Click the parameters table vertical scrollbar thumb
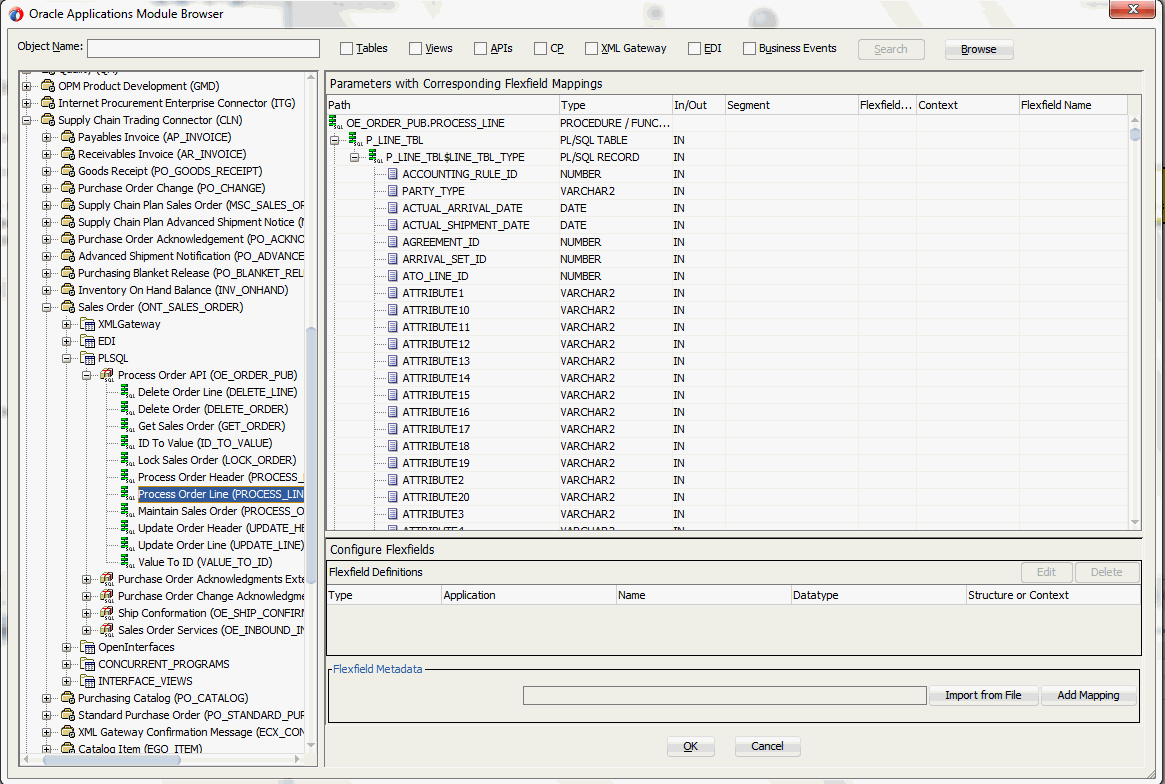The width and height of the screenshot is (1165, 784). coord(1135,134)
